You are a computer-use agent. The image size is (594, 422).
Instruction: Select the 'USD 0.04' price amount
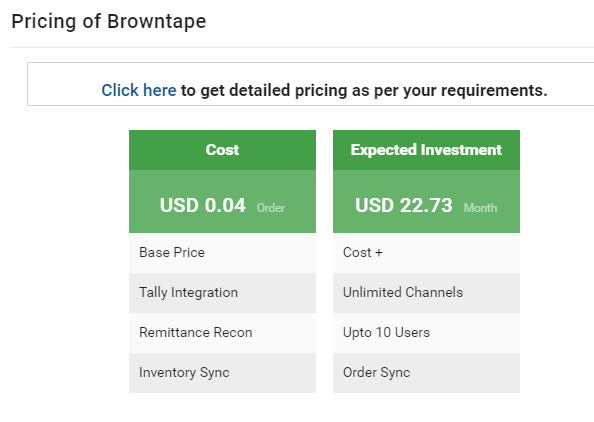(203, 205)
